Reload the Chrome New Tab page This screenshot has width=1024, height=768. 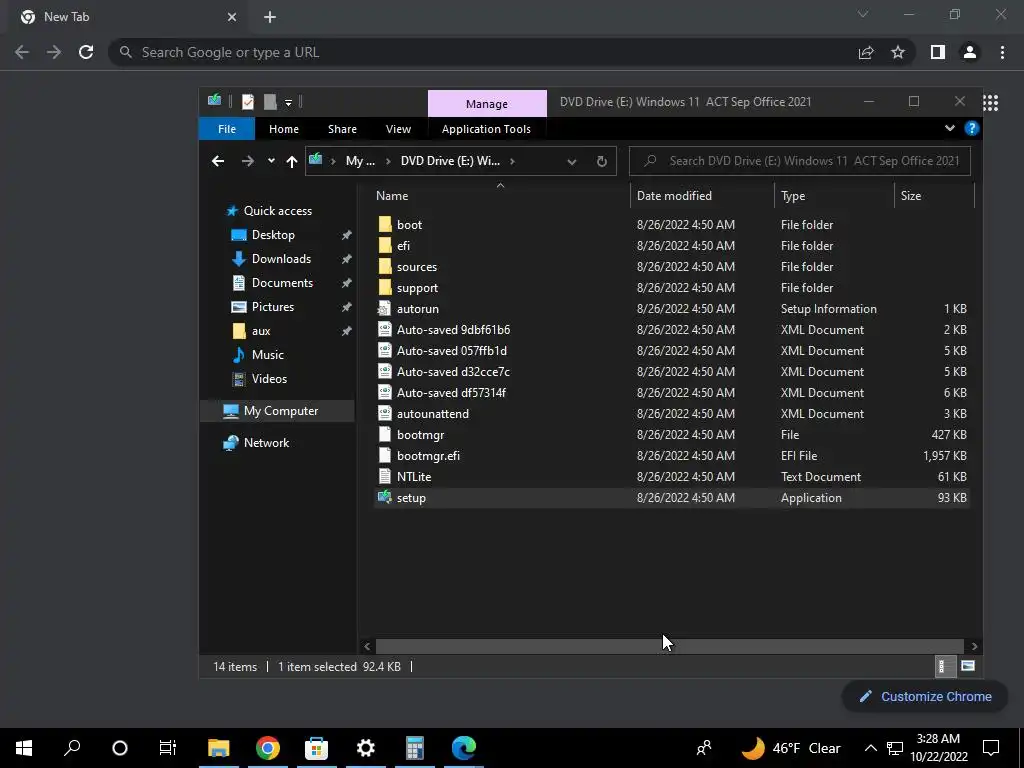point(86,52)
